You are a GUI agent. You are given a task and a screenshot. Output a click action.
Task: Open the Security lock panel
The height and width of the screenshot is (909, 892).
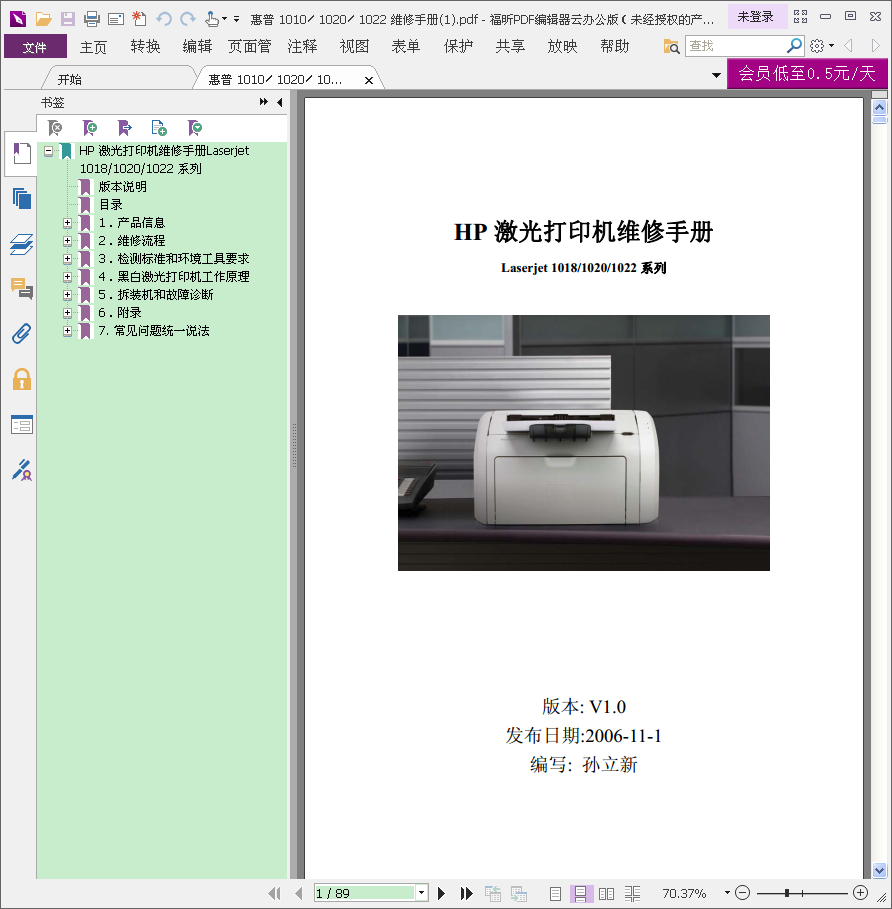click(21, 379)
